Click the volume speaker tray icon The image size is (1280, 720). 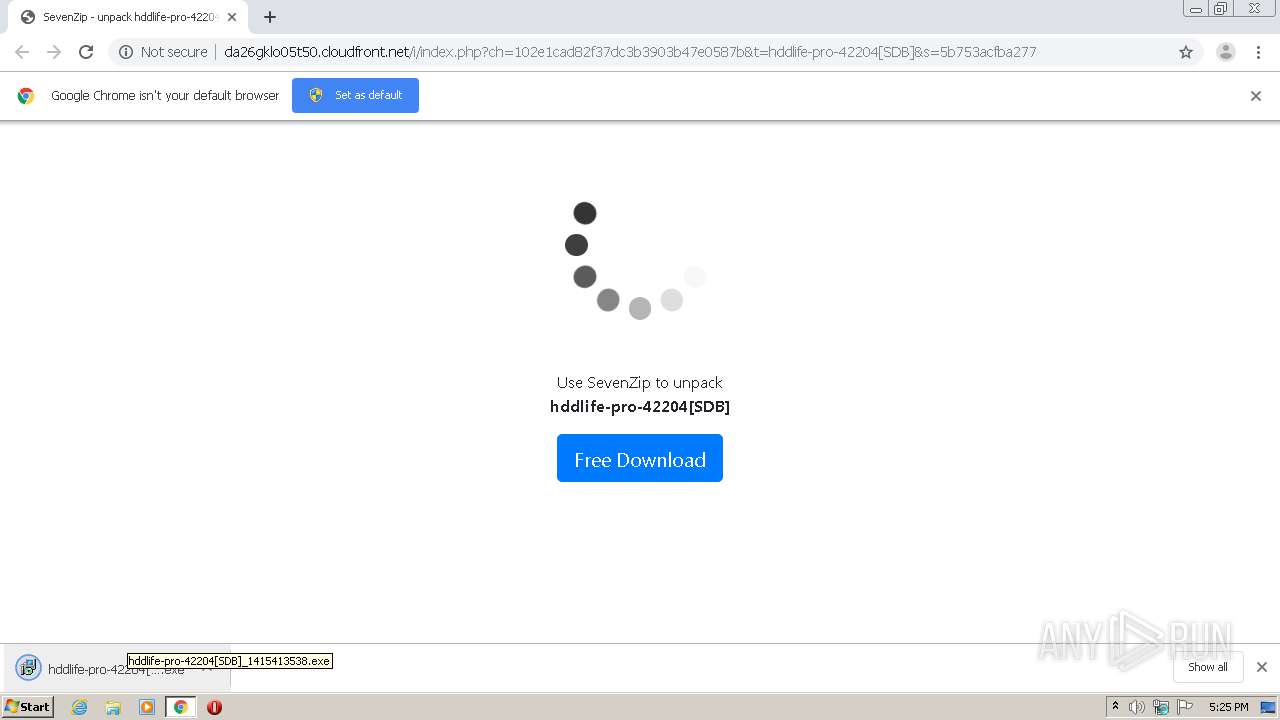(x=1137, y=707)
